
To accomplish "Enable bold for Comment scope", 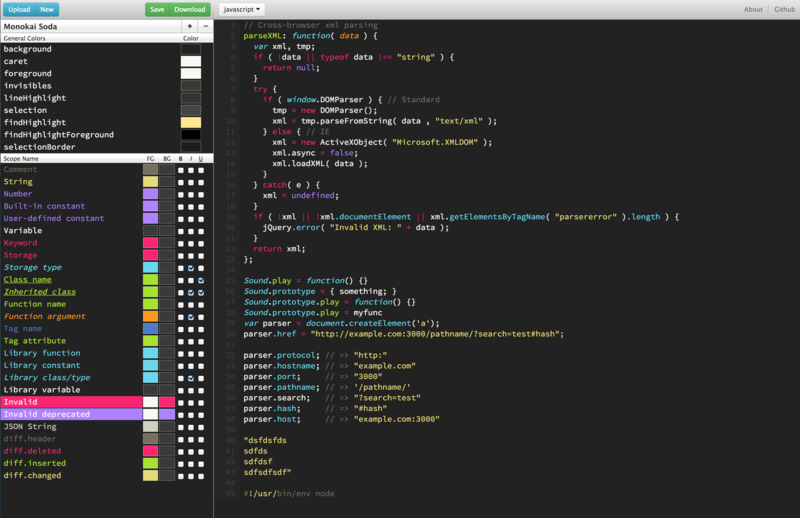I will point(181,170).
